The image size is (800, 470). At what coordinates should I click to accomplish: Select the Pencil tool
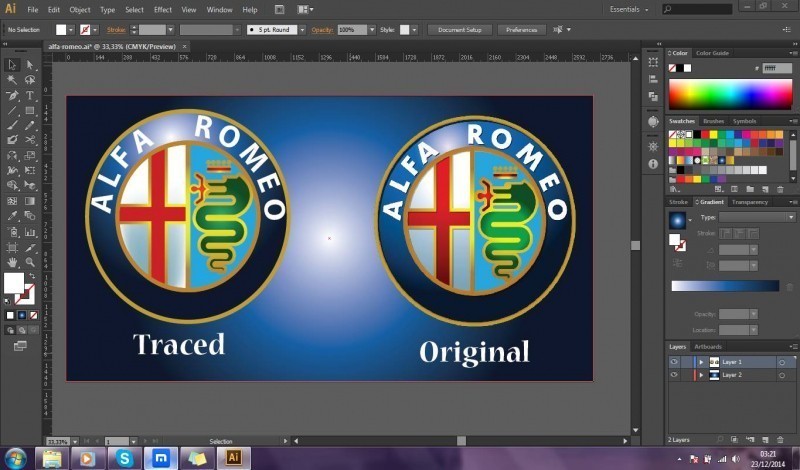30,125
